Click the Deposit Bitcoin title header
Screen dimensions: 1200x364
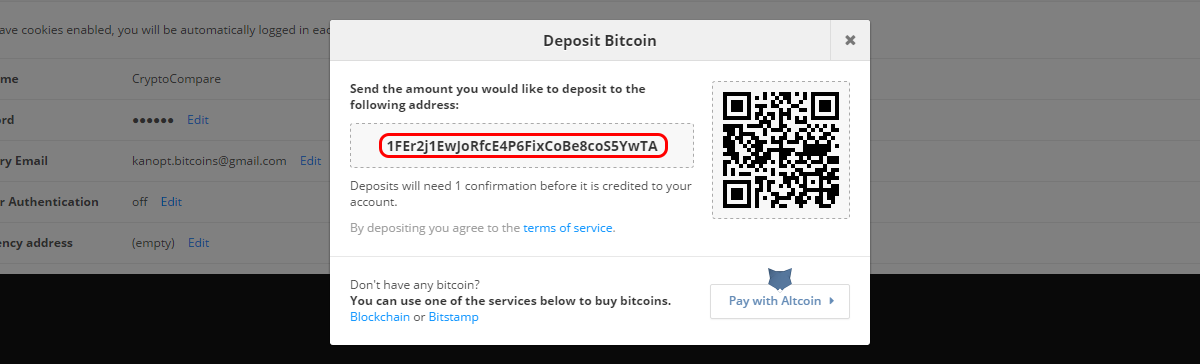coord(599,41)
